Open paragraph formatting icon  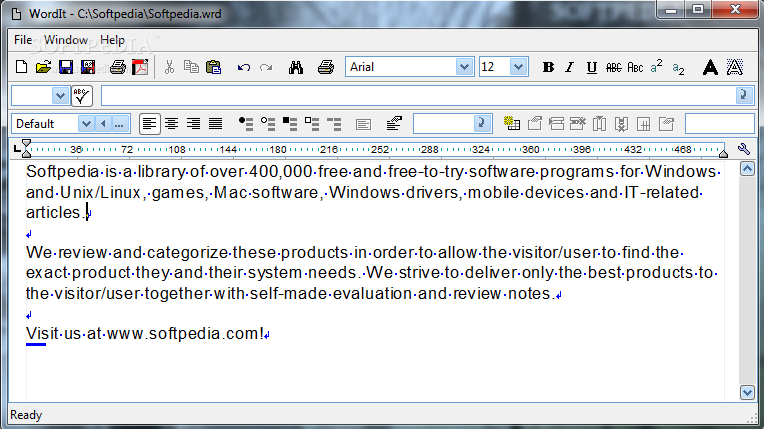tap(394, 123)
